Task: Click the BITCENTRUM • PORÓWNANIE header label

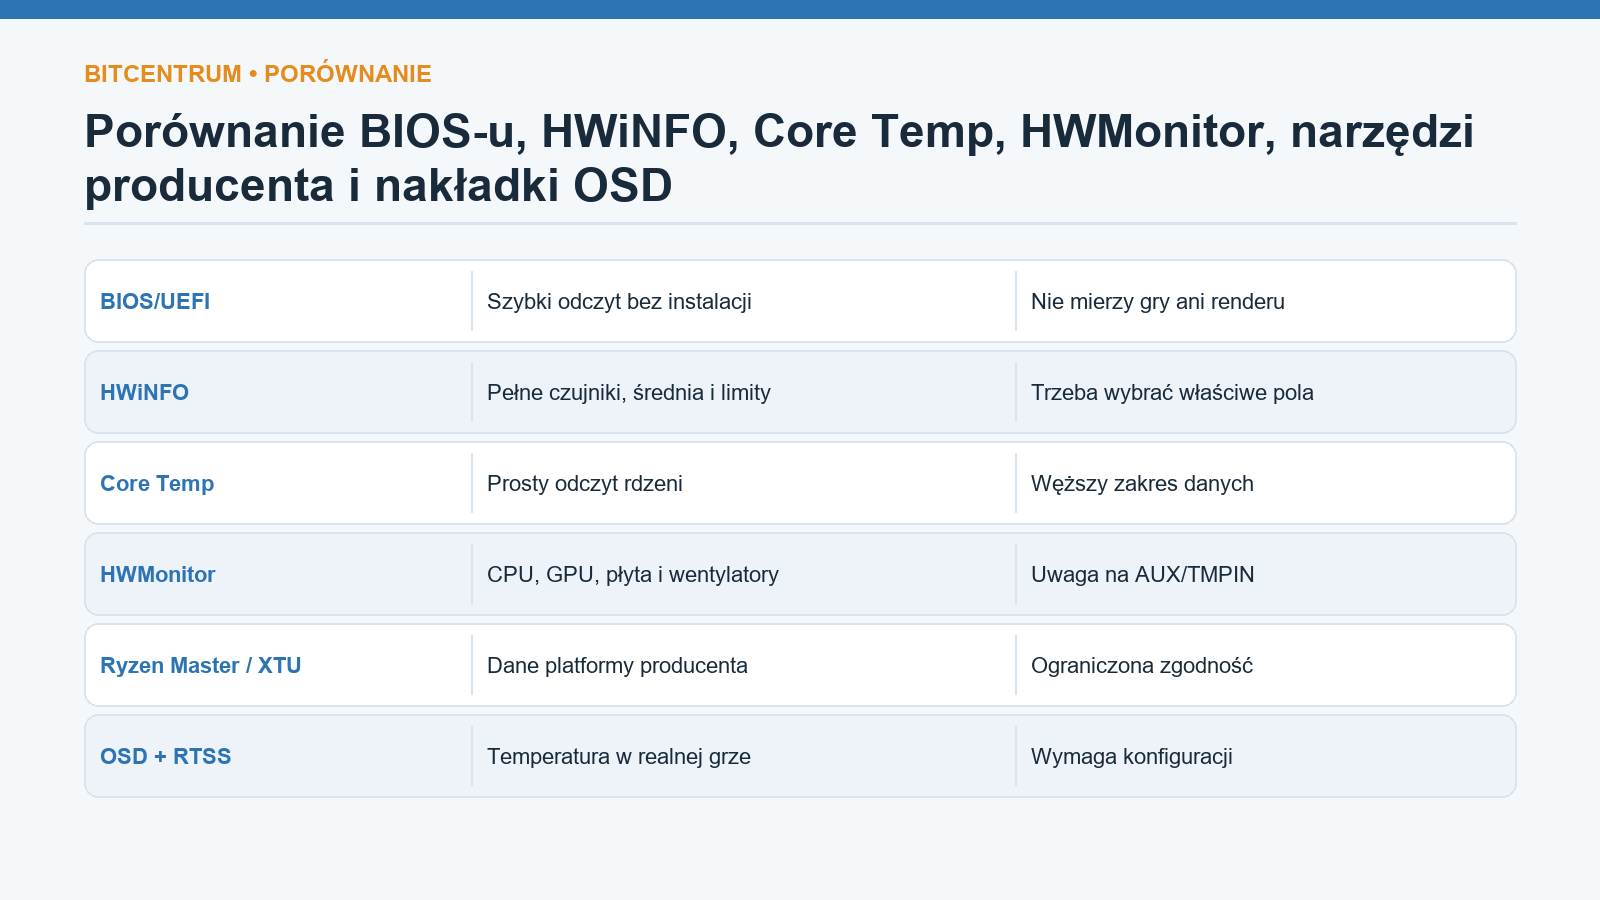Action: point(258,74)
